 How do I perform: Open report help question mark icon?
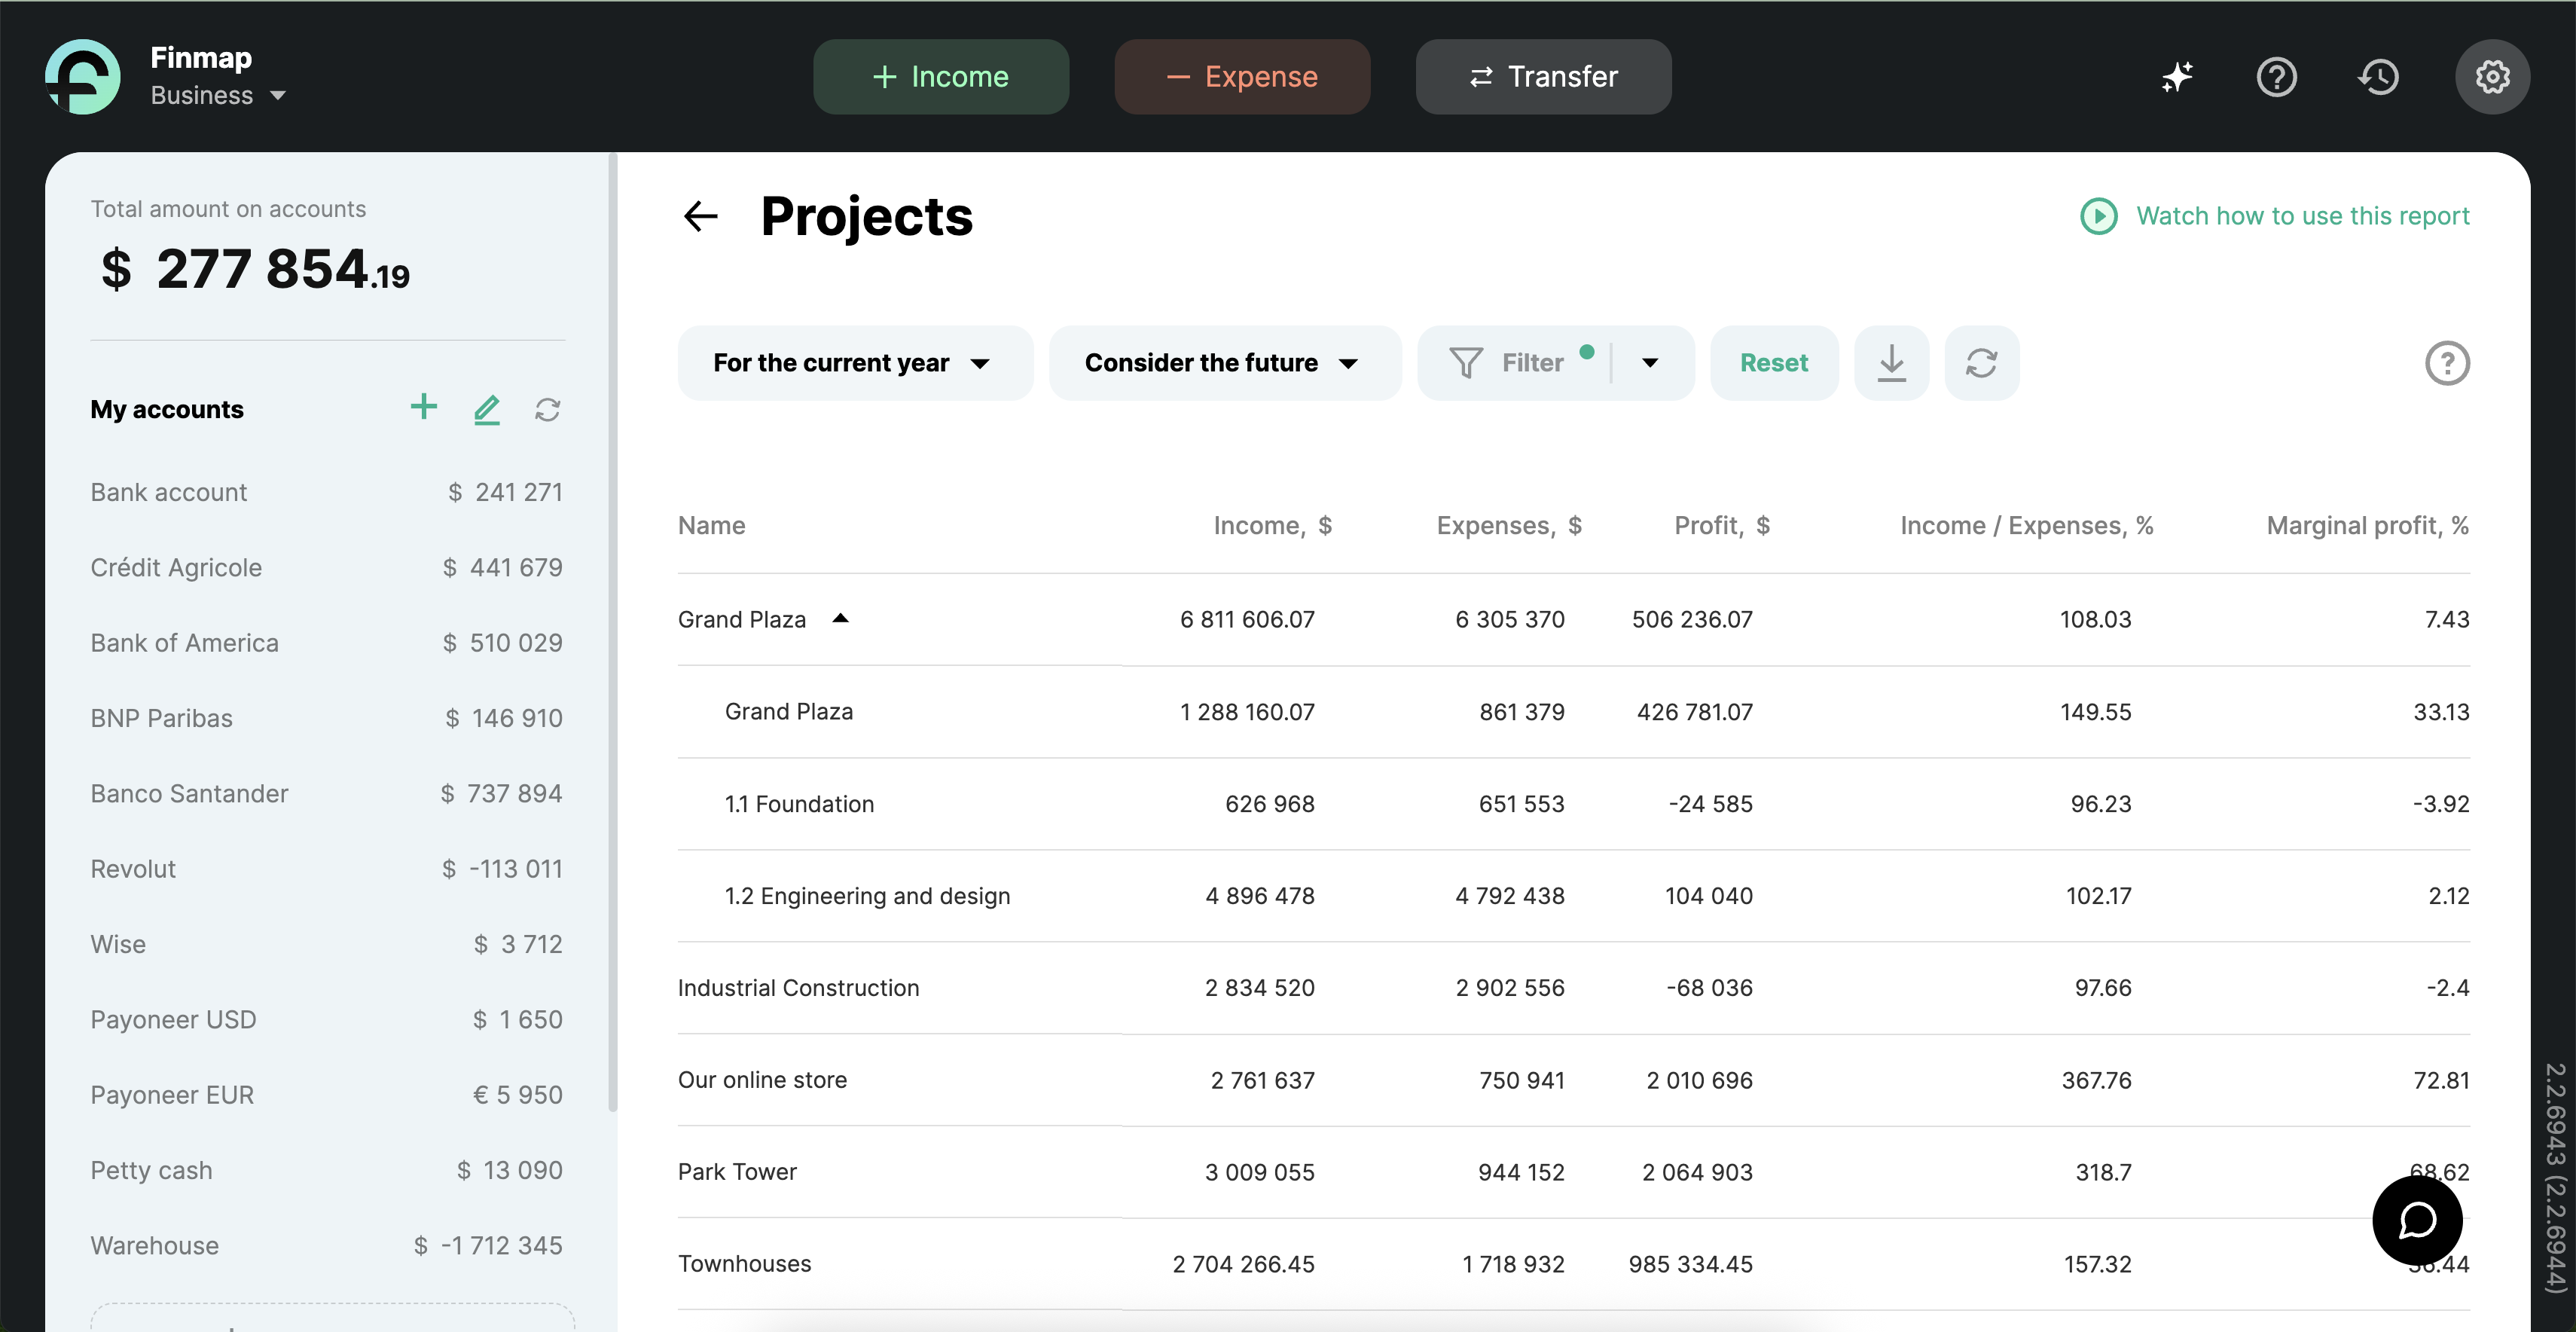click(x=2447, y=363)
